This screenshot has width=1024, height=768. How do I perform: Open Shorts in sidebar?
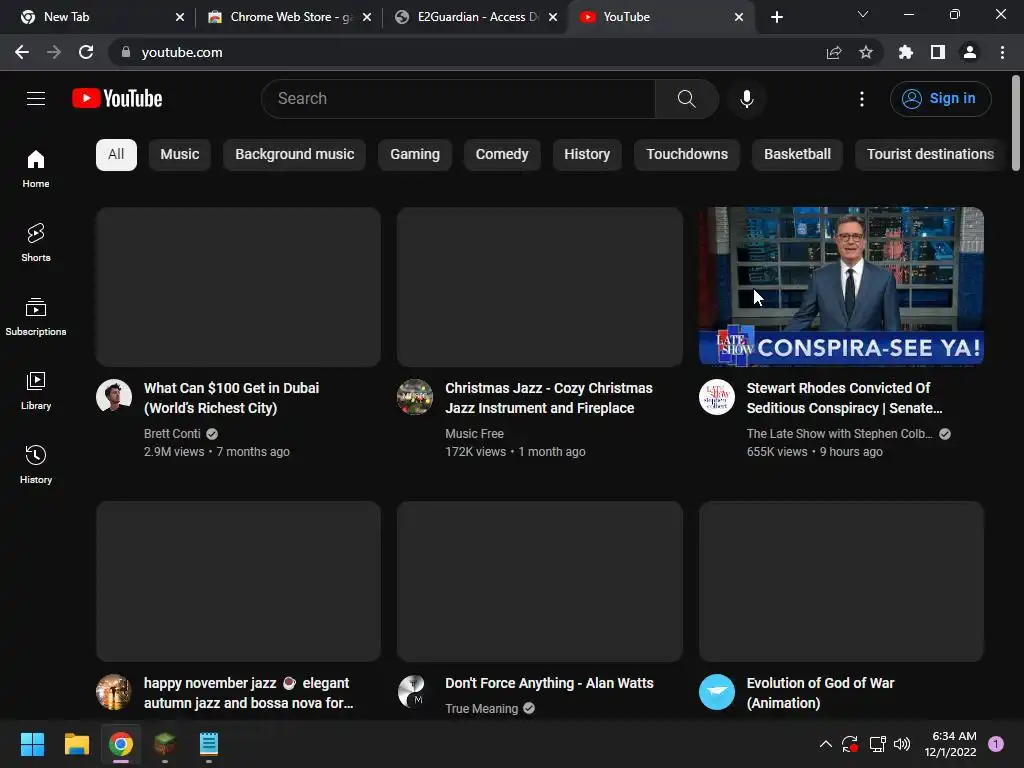(x=36, y=242)
